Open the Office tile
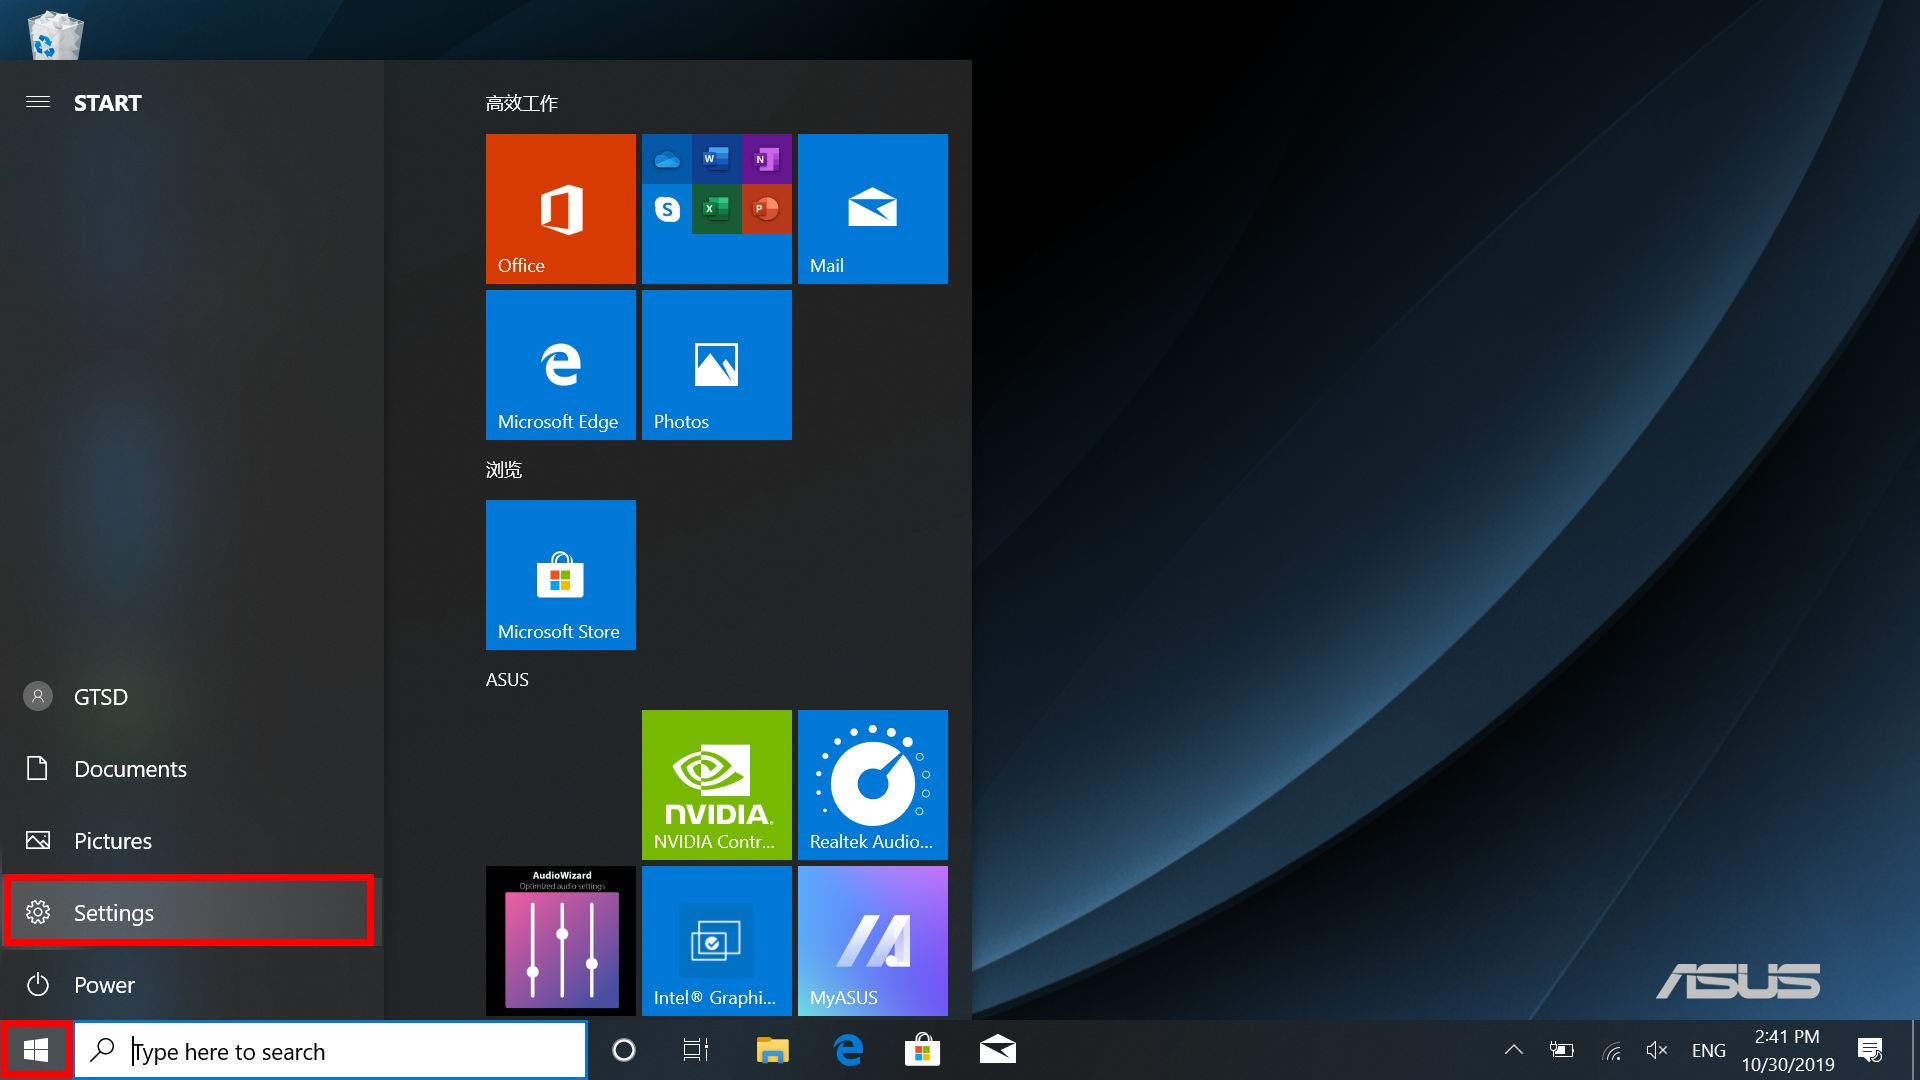This screenshot has height=1080, width=1920. [x=561, y=209]
